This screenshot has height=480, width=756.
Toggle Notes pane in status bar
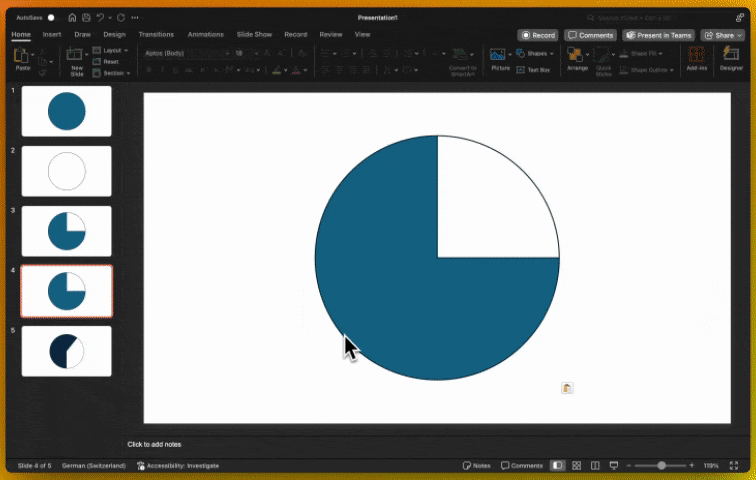[x=476, y=466]
